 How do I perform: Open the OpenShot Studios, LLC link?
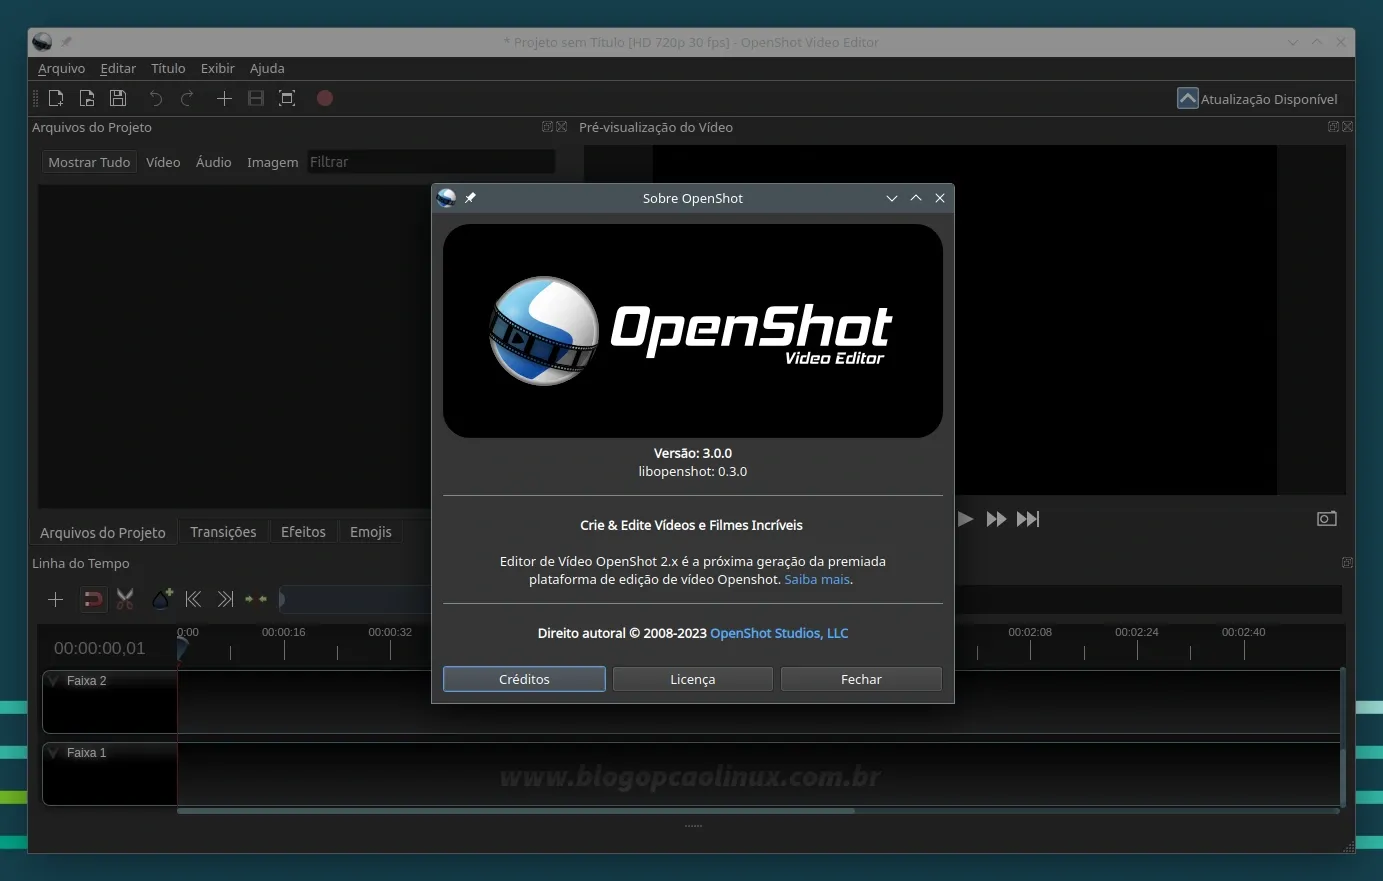[779, 633]
